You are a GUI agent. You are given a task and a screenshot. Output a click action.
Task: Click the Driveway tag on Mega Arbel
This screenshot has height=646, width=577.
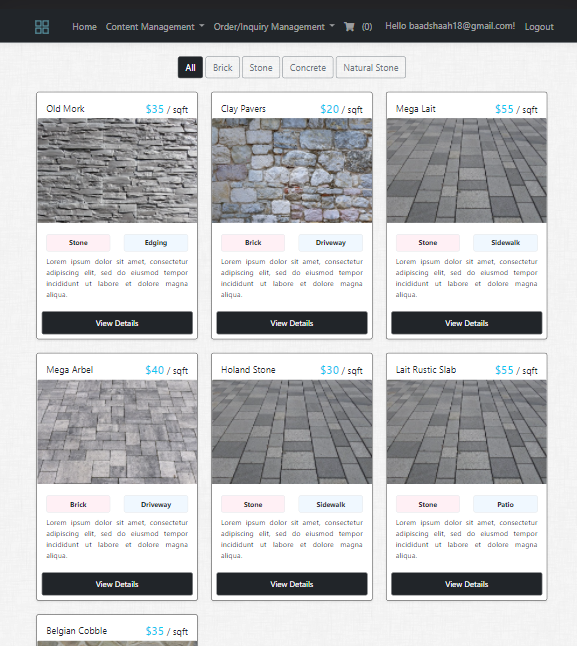click(156, 504)
